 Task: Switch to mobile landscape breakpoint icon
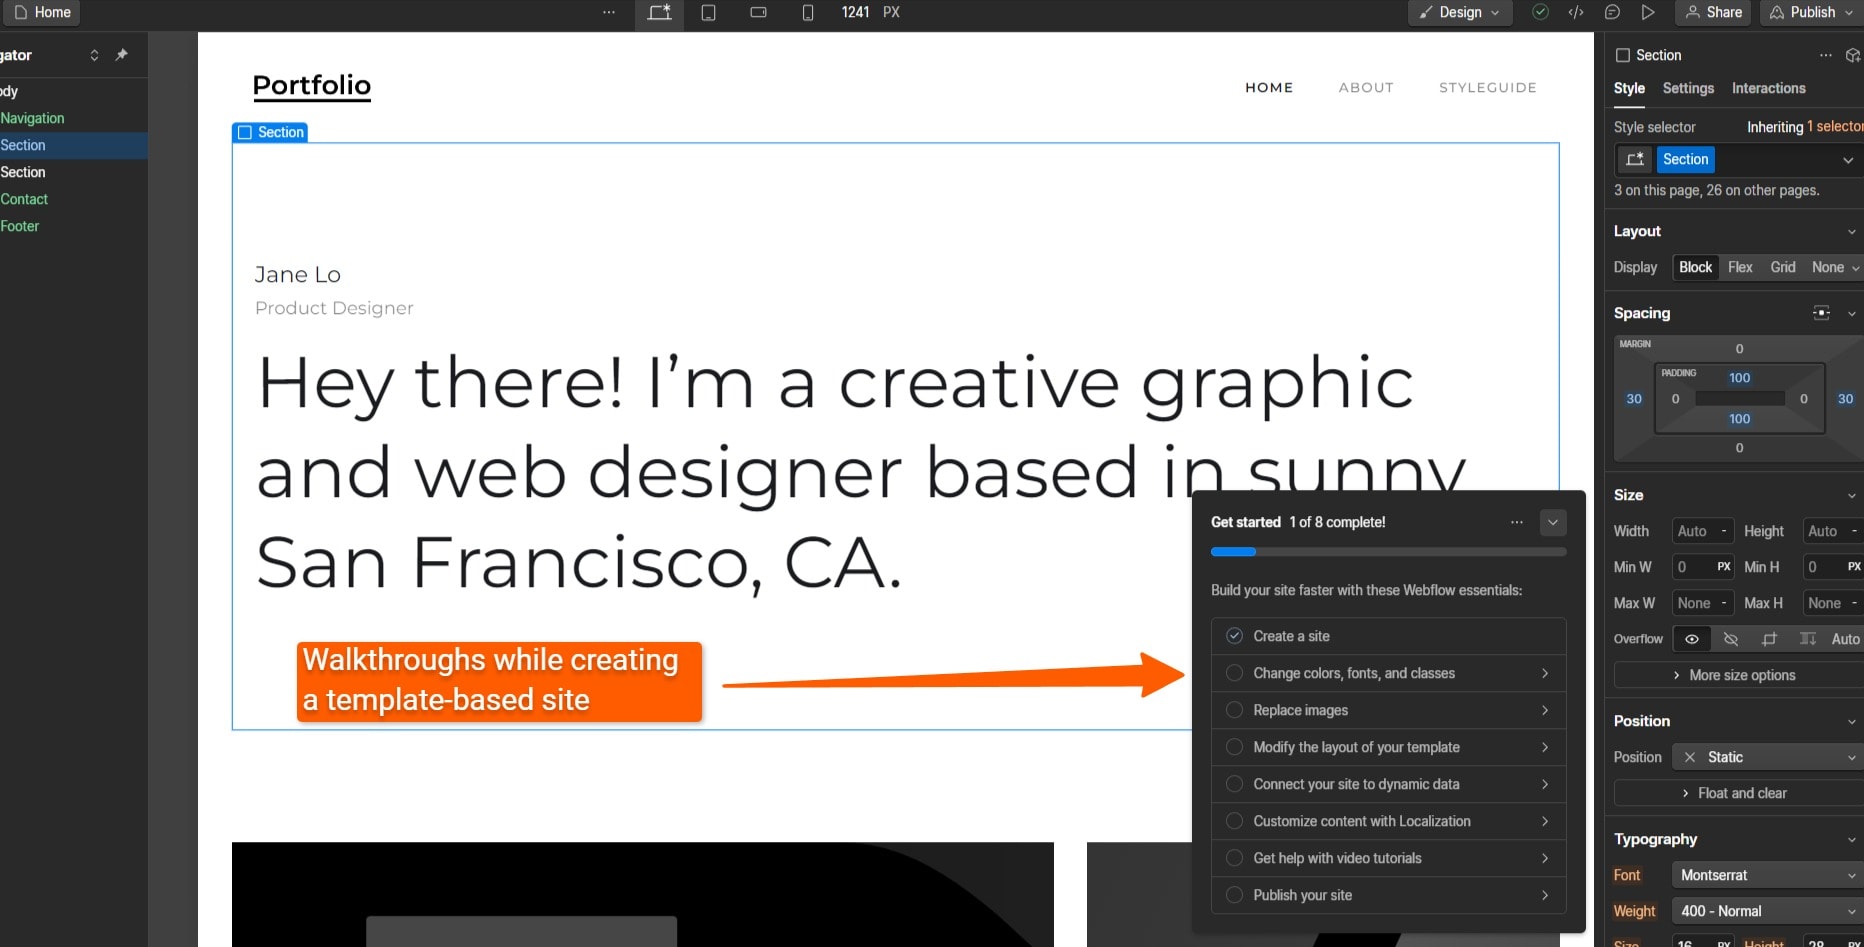click(x=758, y=13)
